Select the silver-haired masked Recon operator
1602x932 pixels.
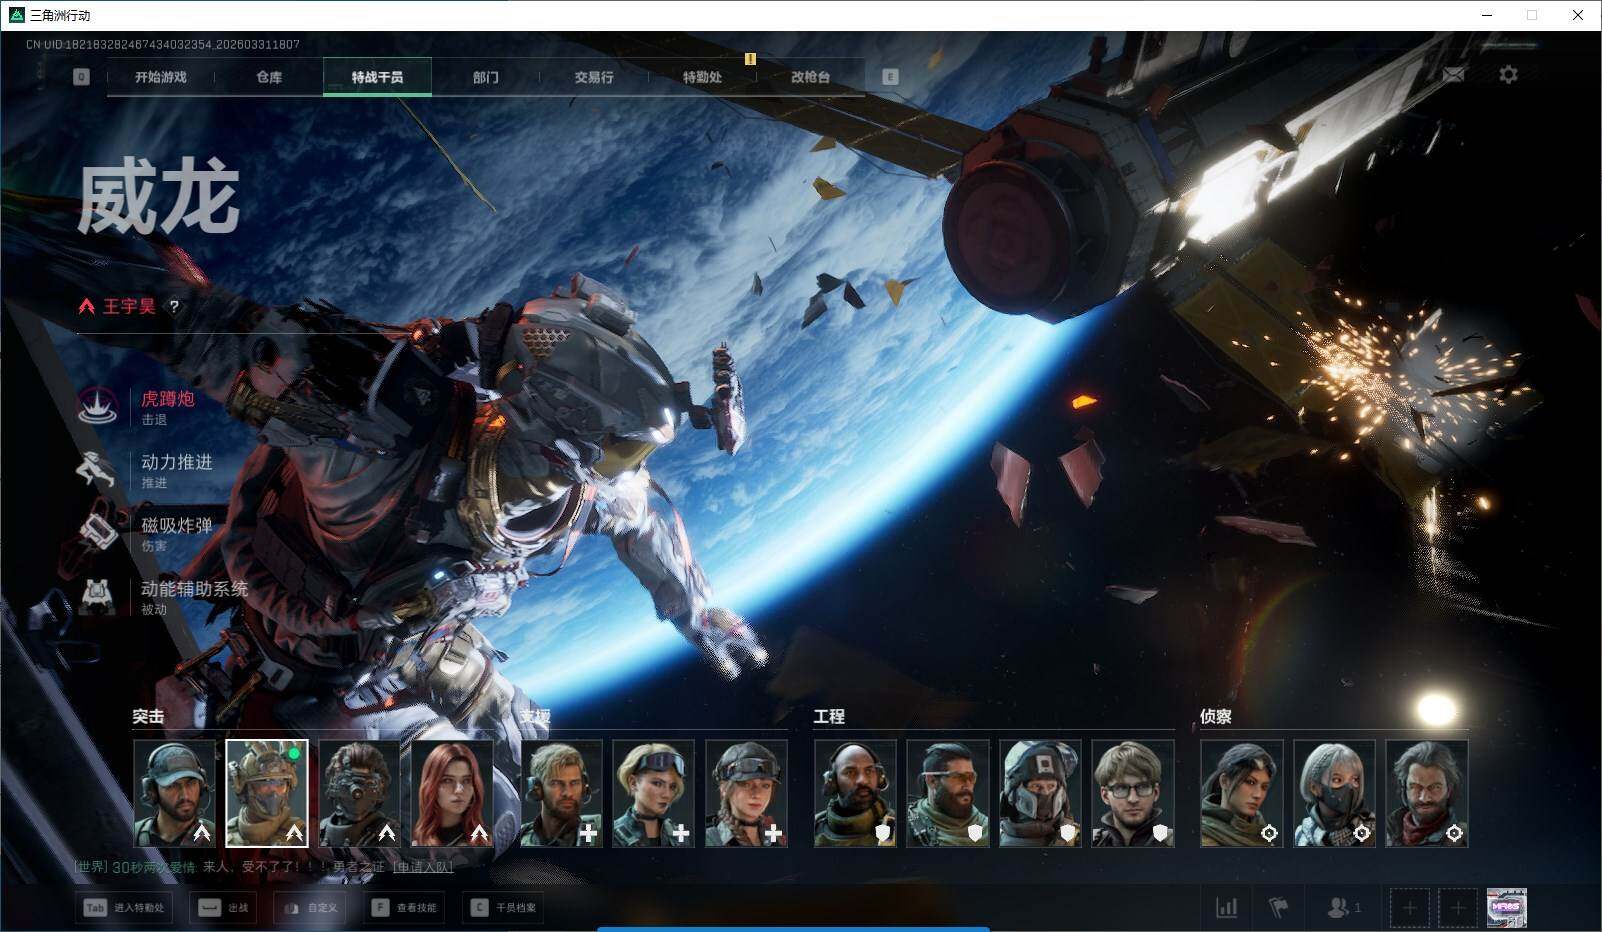tap(1334, 793)
